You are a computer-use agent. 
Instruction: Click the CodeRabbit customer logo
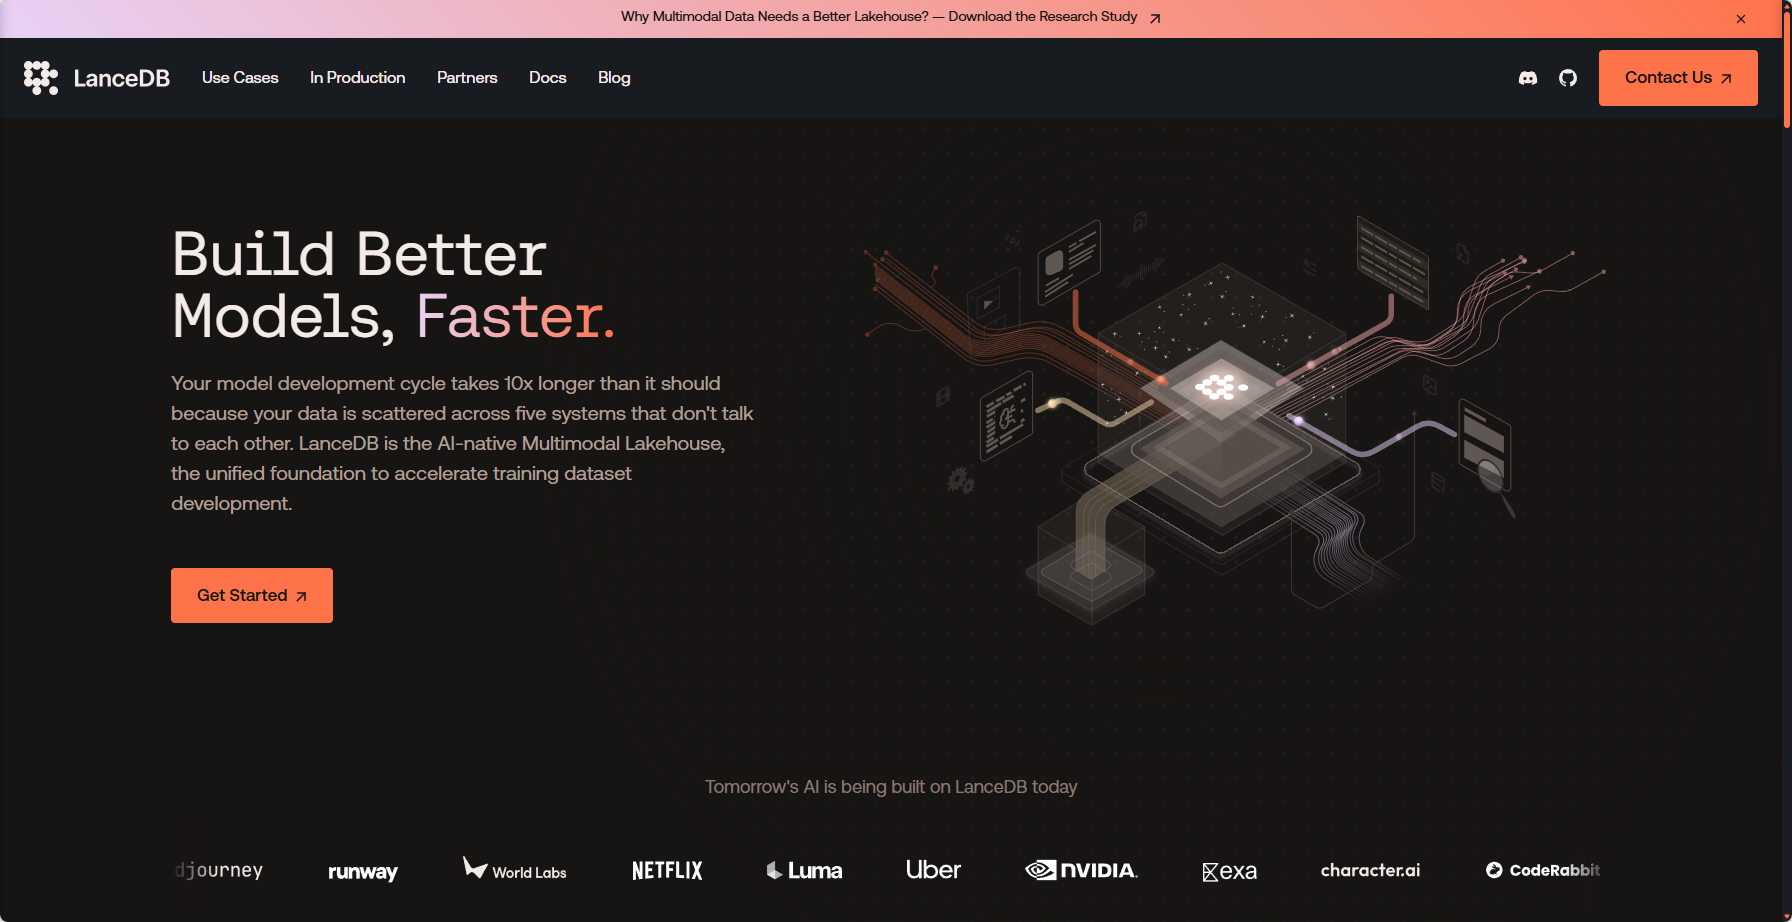[x=1543, y=870]
